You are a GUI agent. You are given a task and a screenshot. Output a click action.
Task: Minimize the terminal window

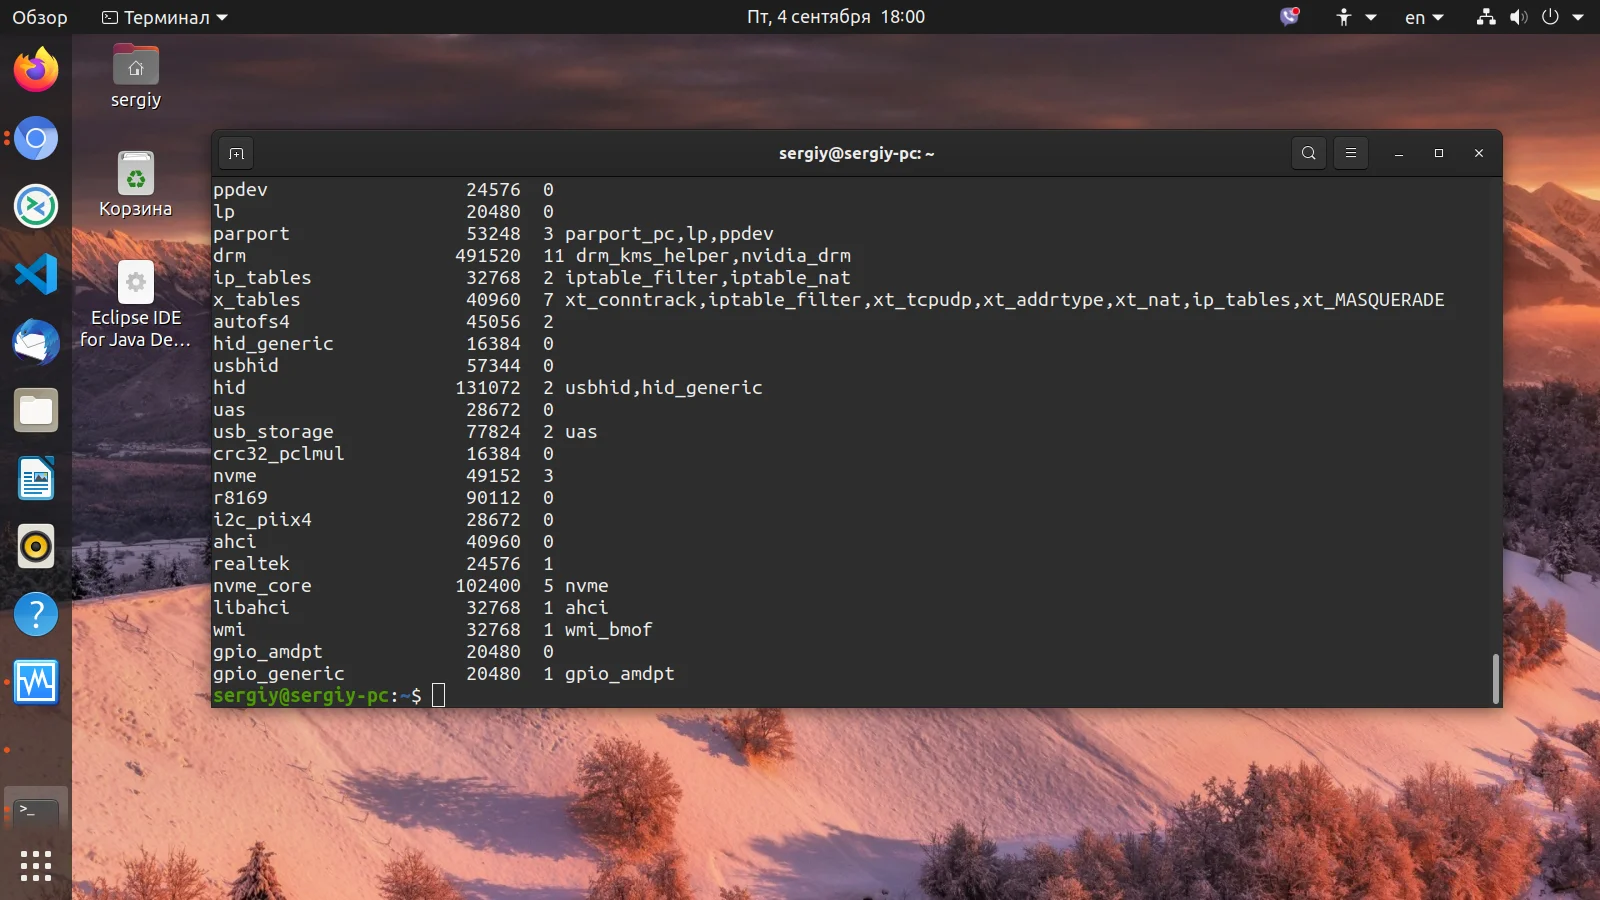[x=1399, y=153]
